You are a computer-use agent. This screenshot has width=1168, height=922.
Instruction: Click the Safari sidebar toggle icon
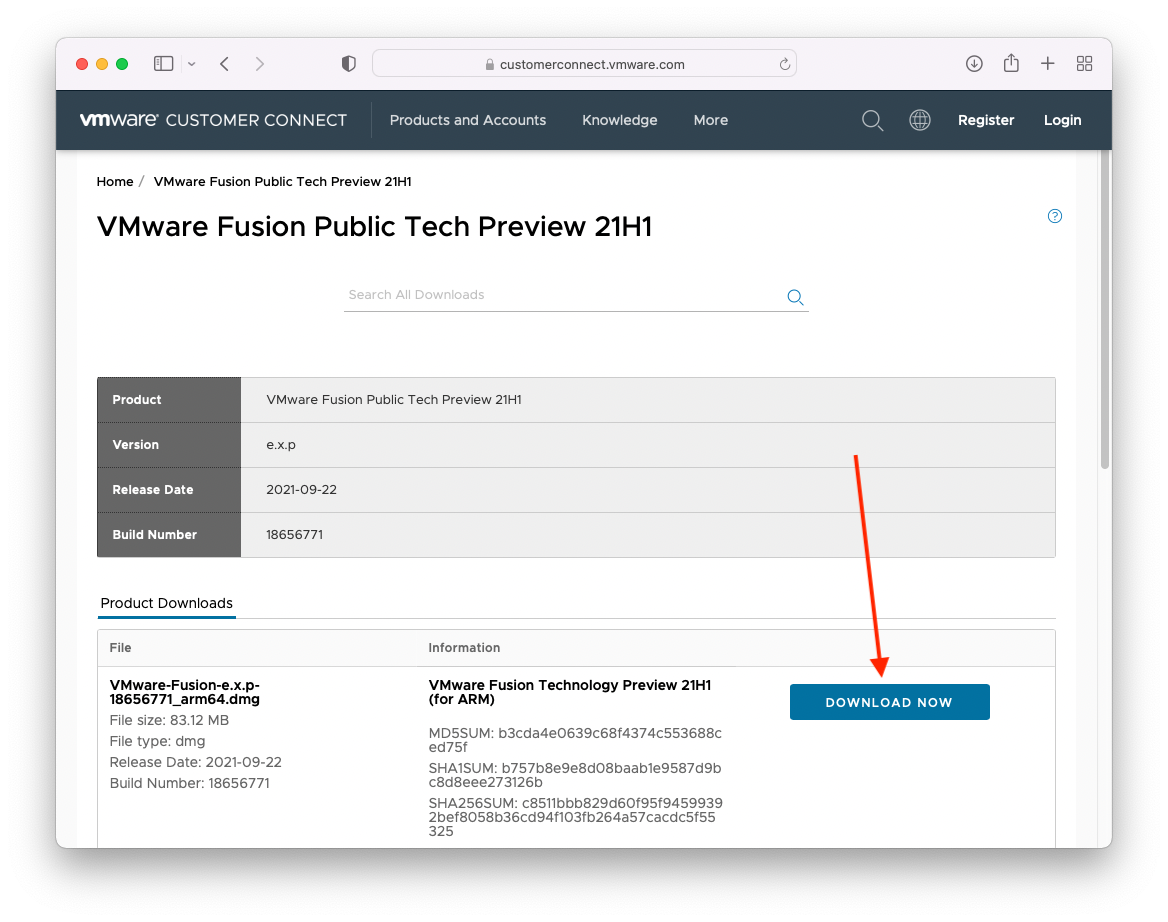[163, 64]
